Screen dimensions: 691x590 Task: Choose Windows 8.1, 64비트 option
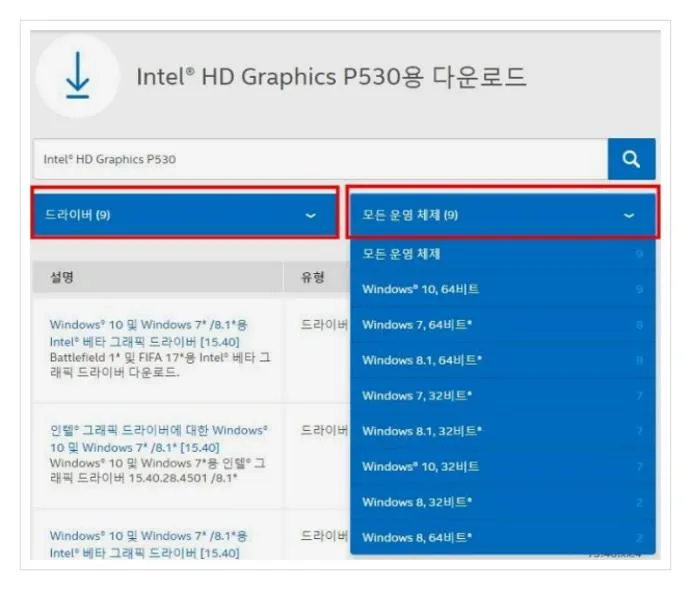[x=502, y=360]
